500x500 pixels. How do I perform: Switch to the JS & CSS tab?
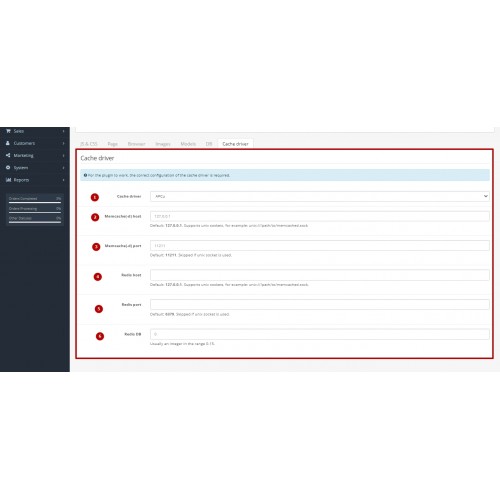pyautogui.click(x=89, y=144)
